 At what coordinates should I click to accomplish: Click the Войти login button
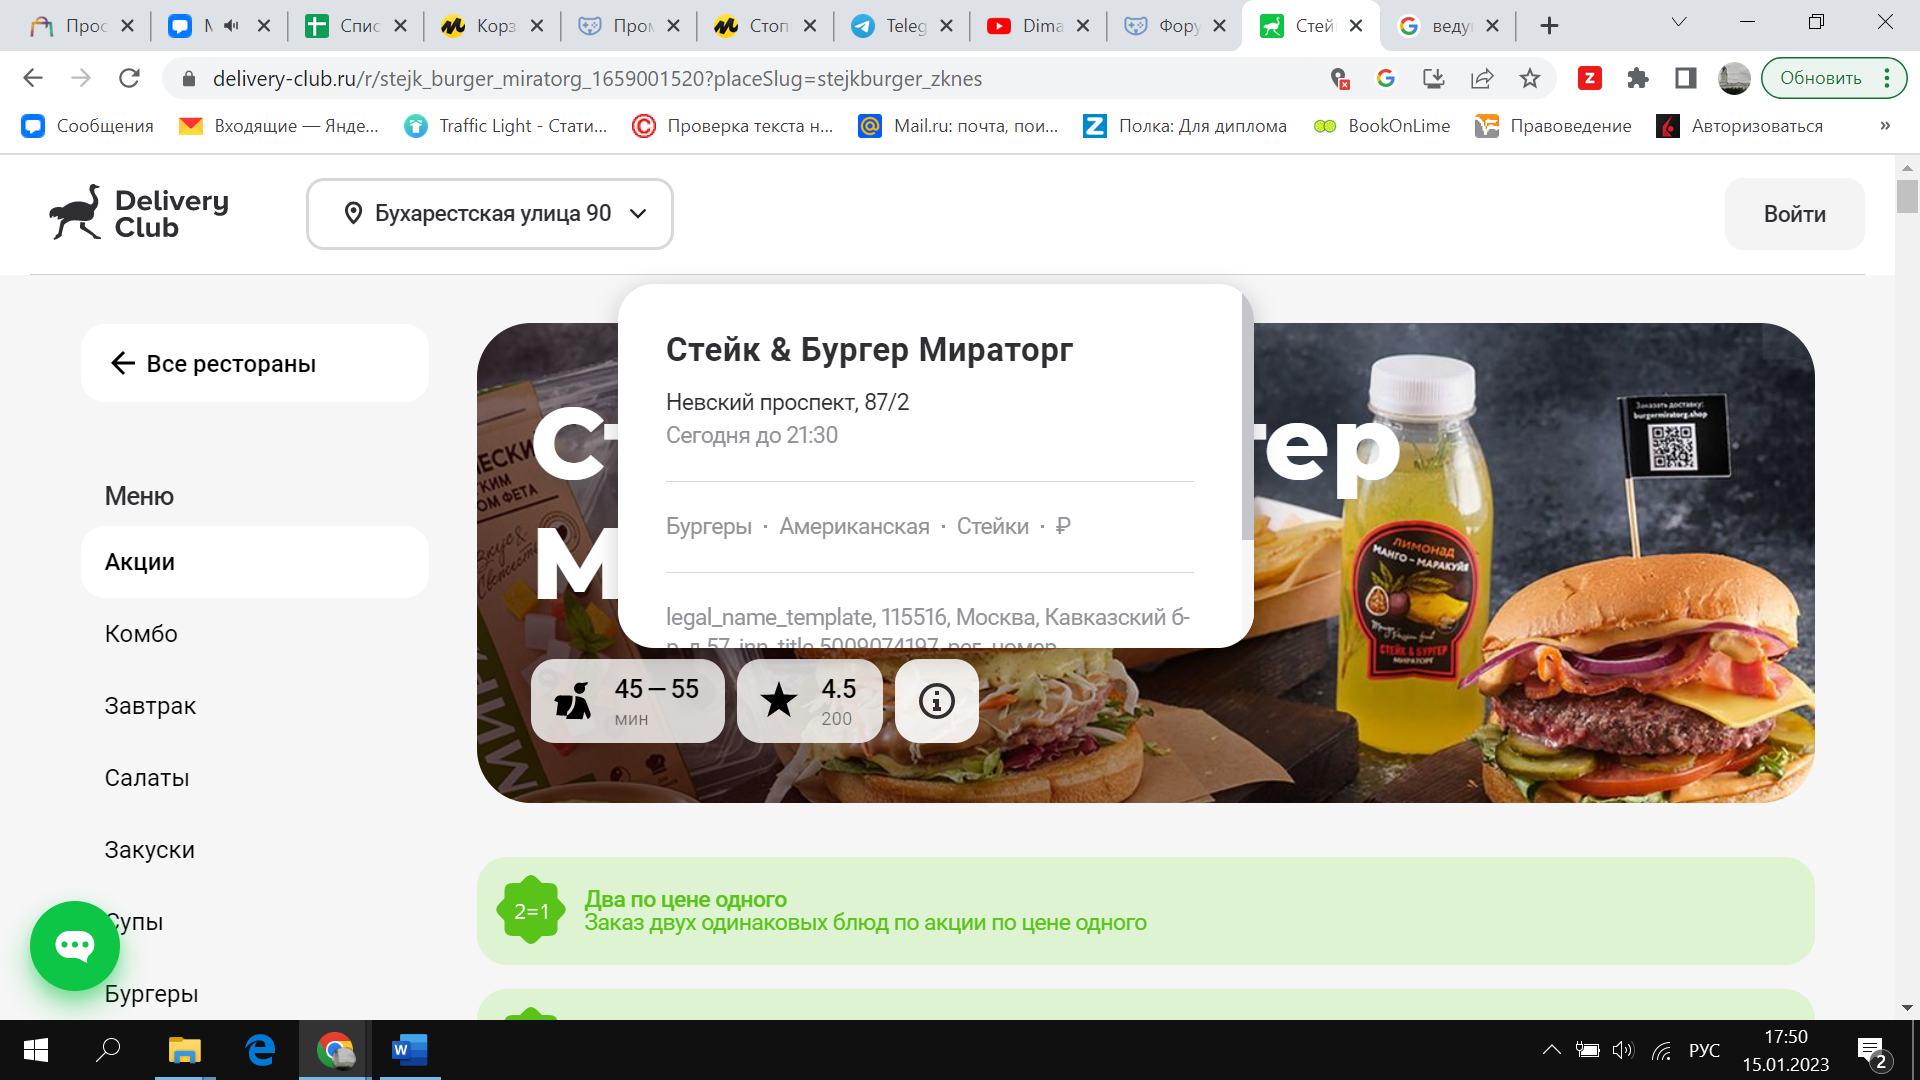[1795, 214]
